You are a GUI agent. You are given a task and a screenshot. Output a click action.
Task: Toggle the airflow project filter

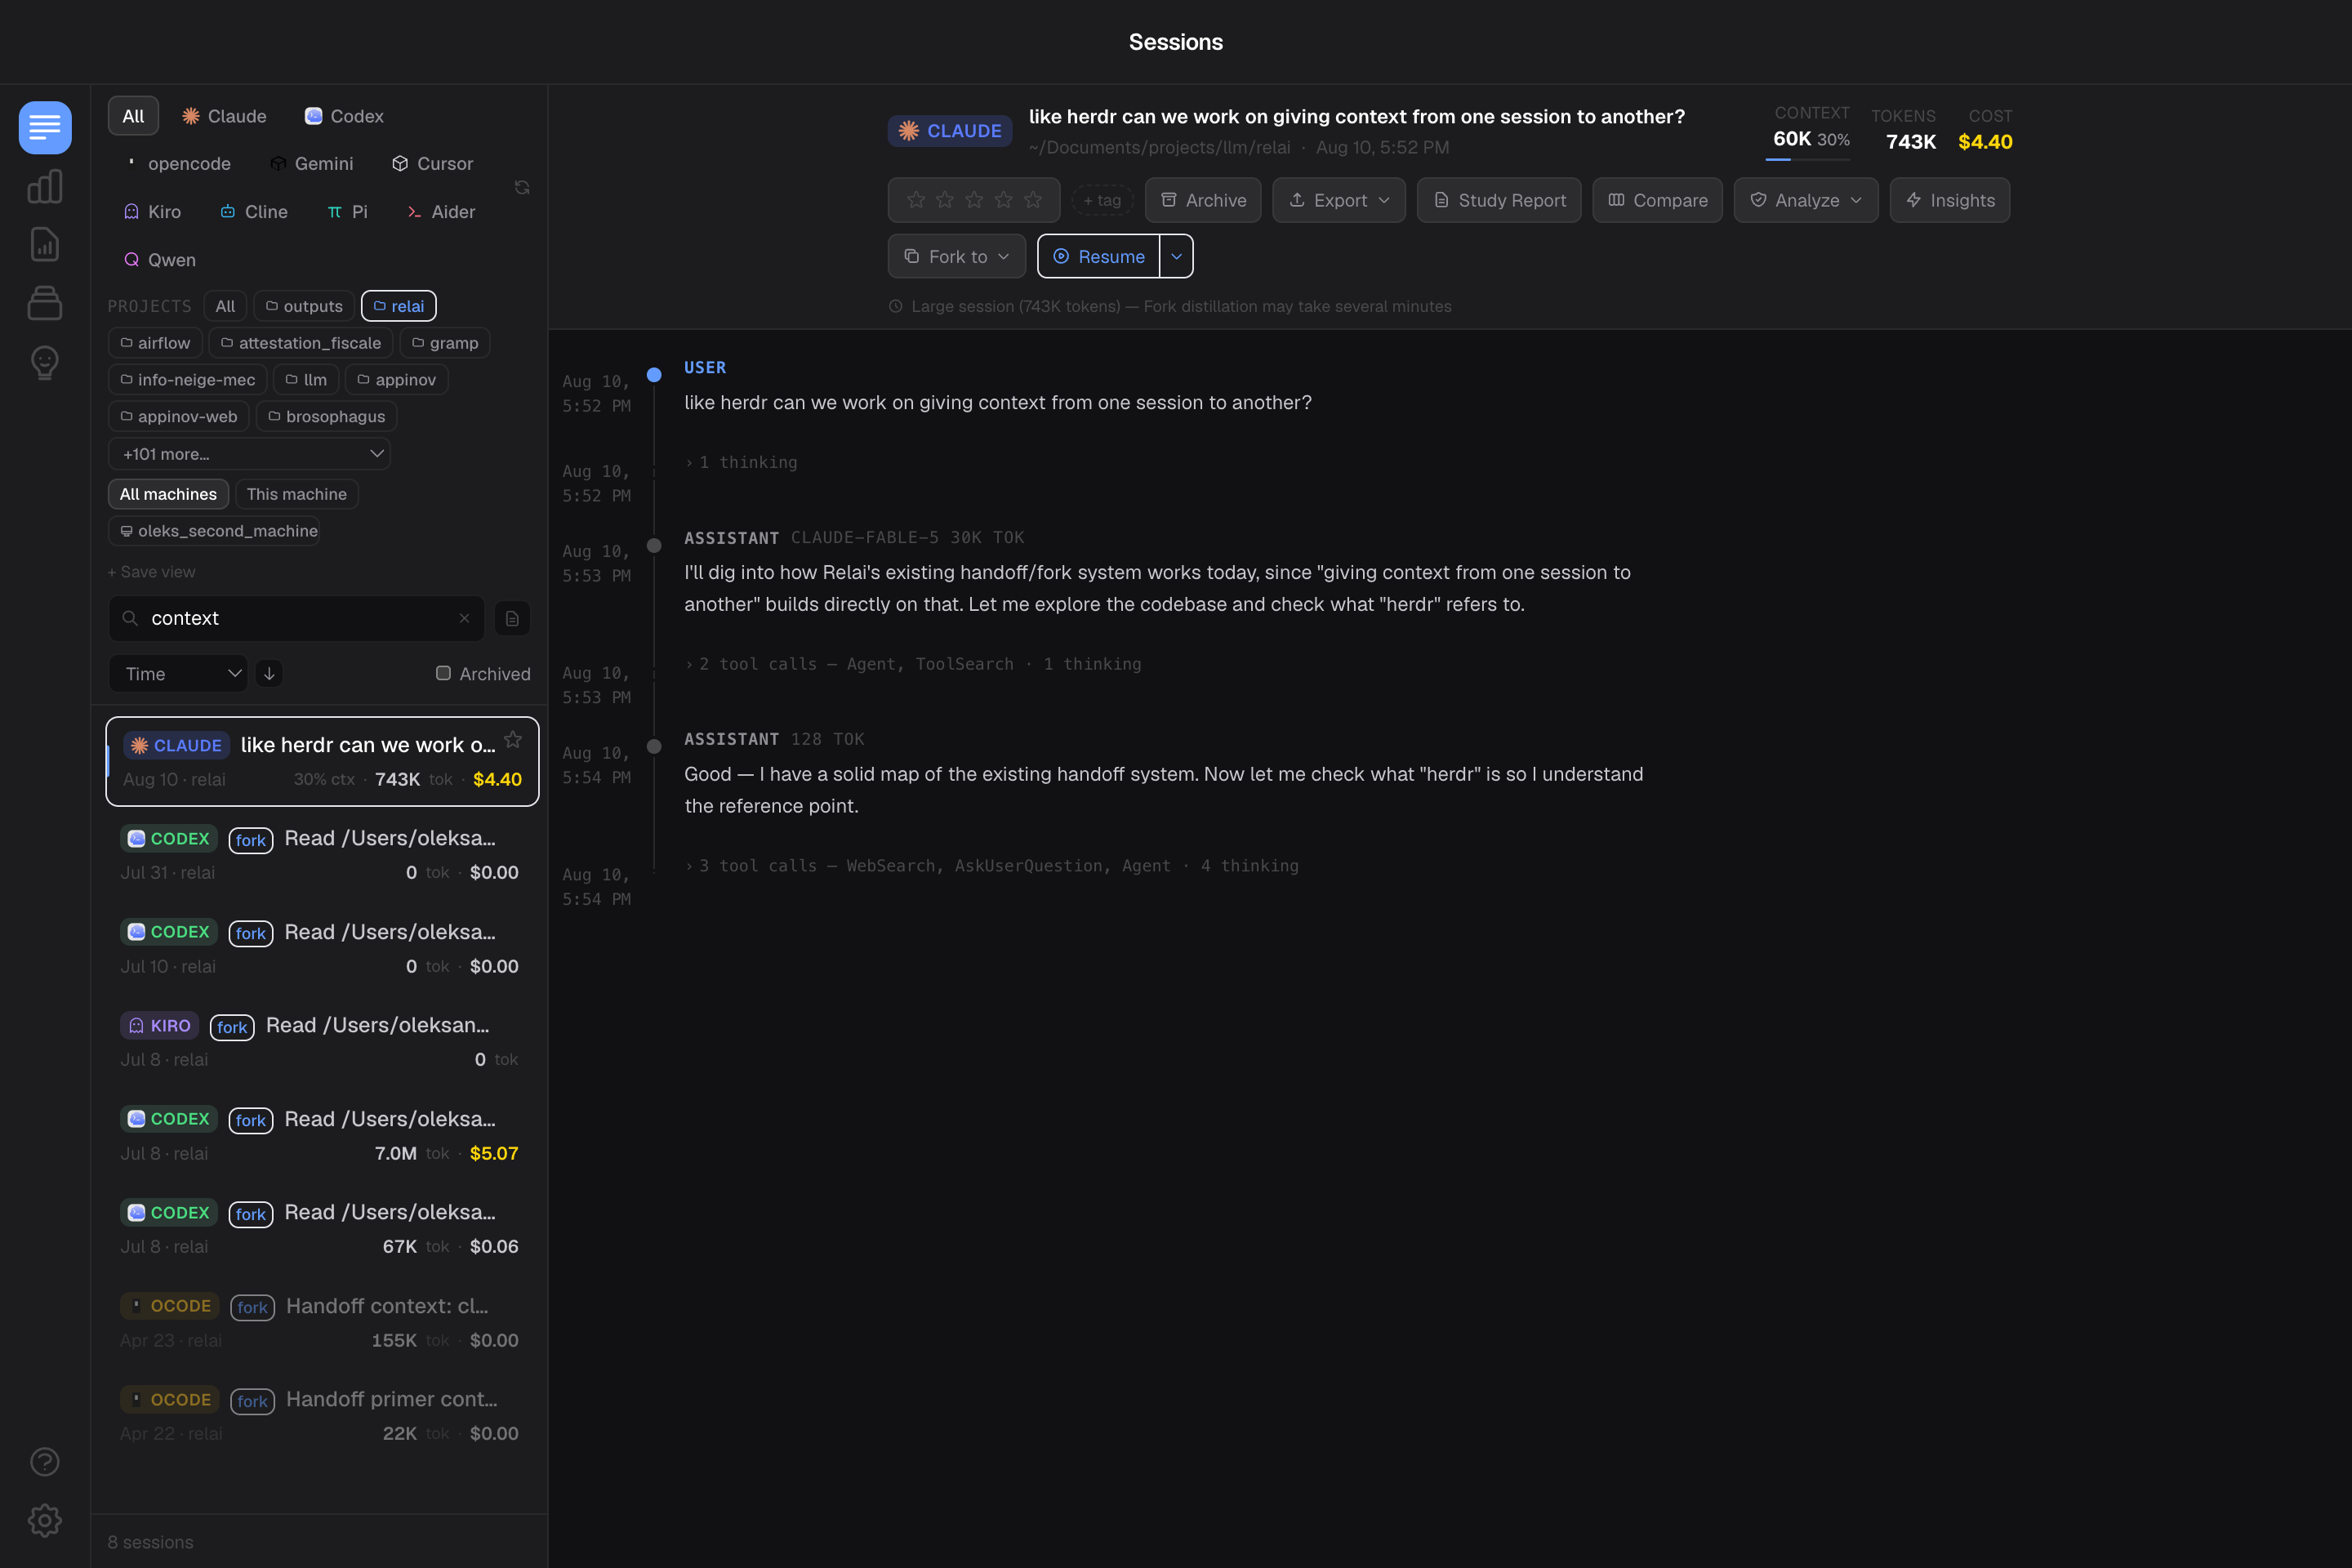point(155,343)
